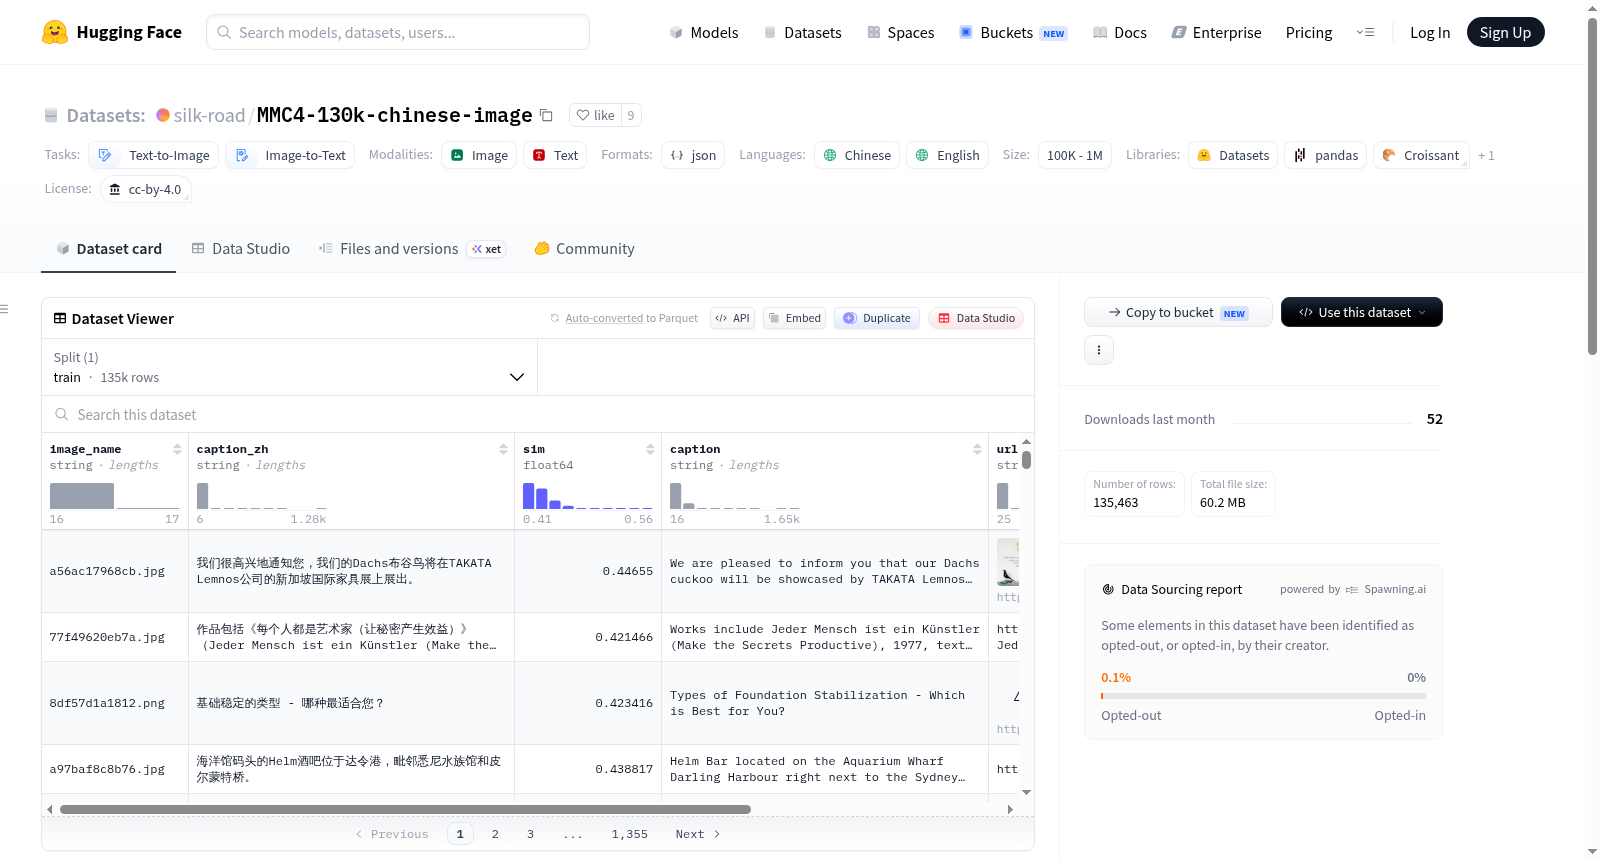The height and width of the screenshot is (861, 1600).
Task: Click the Duplicate button
Action: click(x=876, y=318)
